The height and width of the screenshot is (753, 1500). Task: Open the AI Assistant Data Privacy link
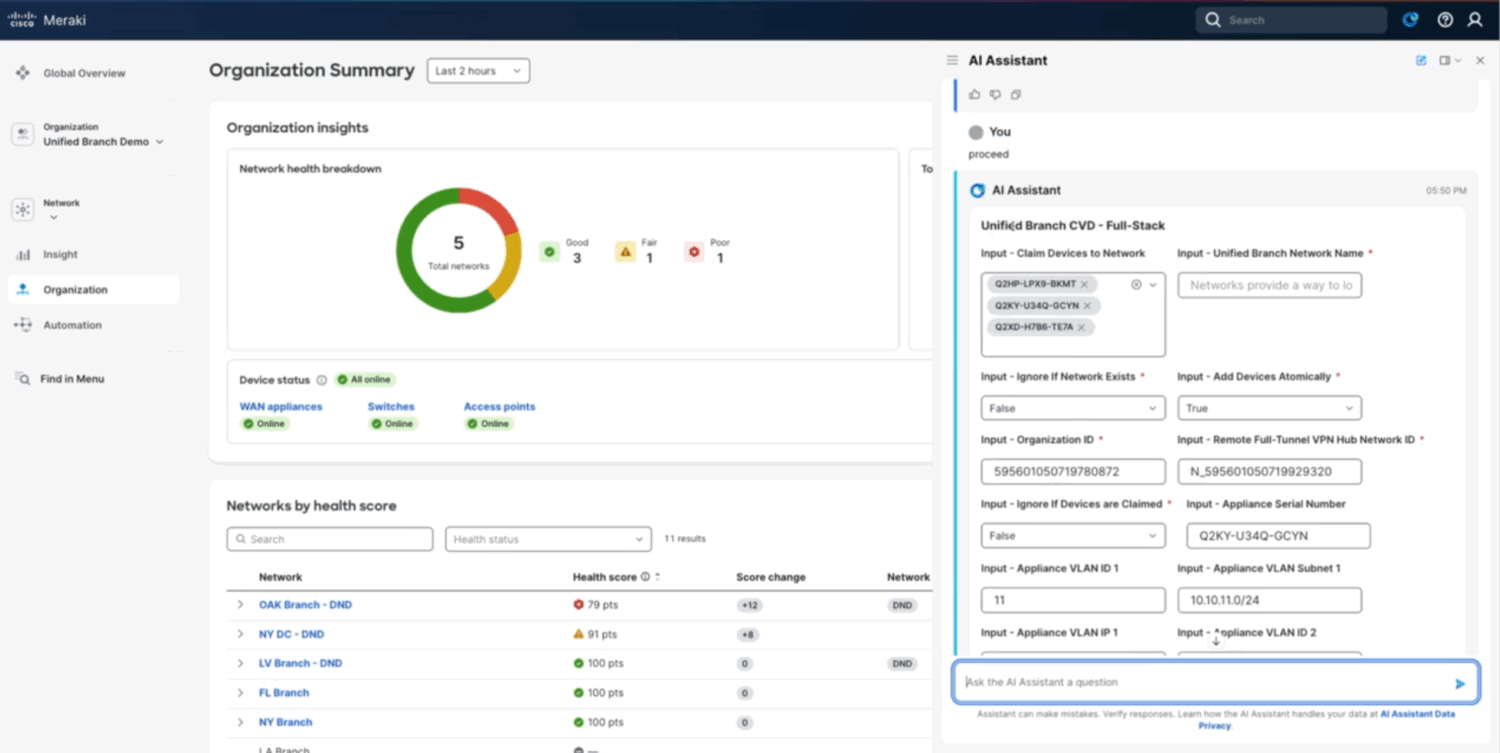[x=1419, y=714]
